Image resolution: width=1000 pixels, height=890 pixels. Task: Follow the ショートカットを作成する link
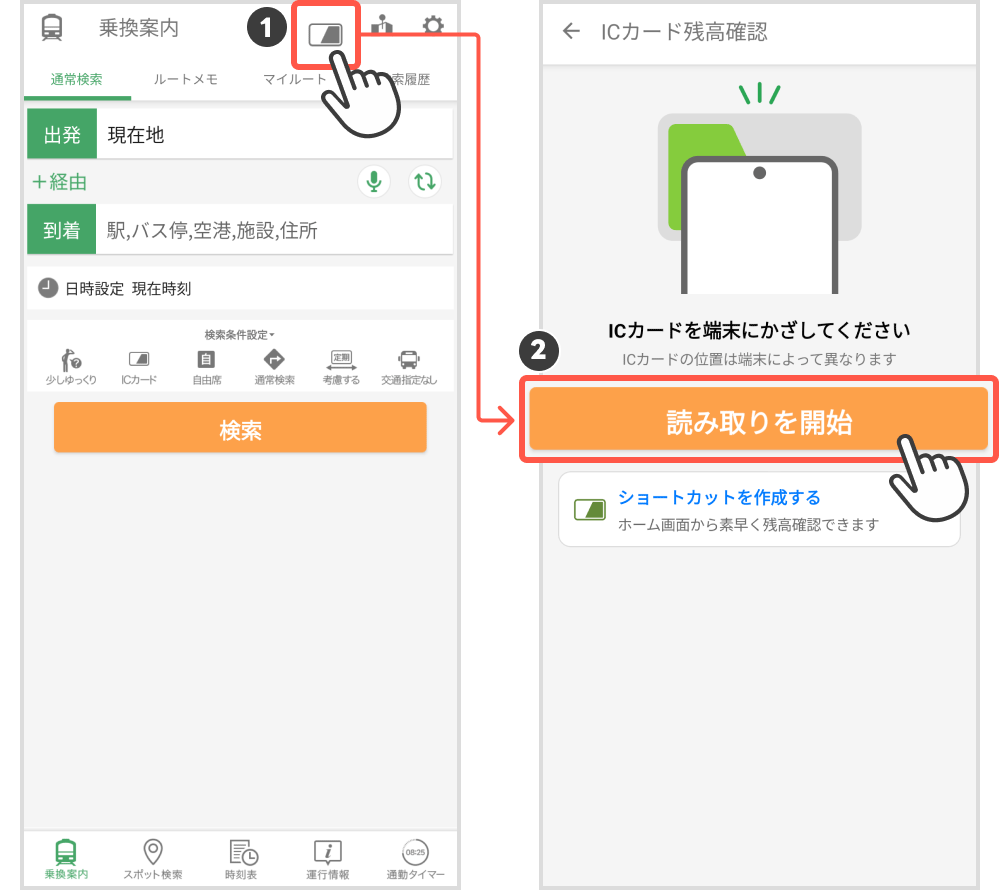point(720,498)
